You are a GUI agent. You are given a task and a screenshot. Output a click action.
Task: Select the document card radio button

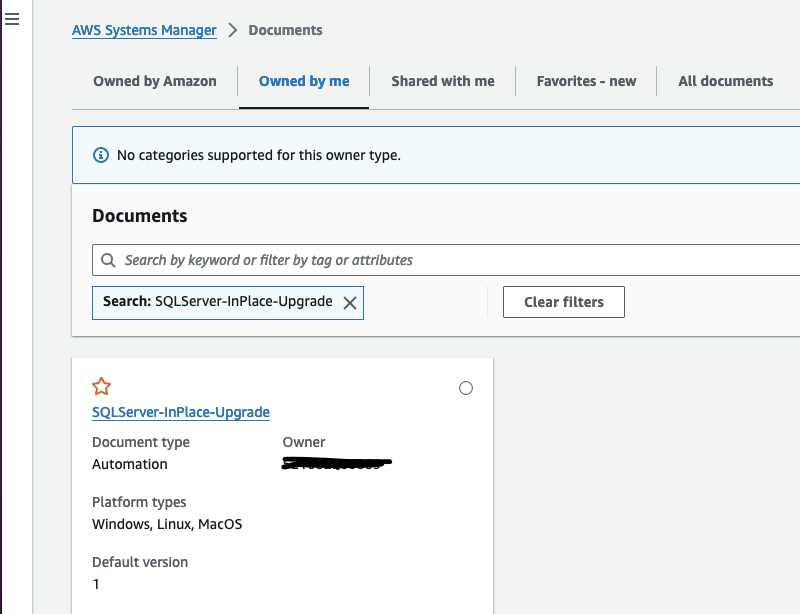pyautogui.click(x=465, y=388)
